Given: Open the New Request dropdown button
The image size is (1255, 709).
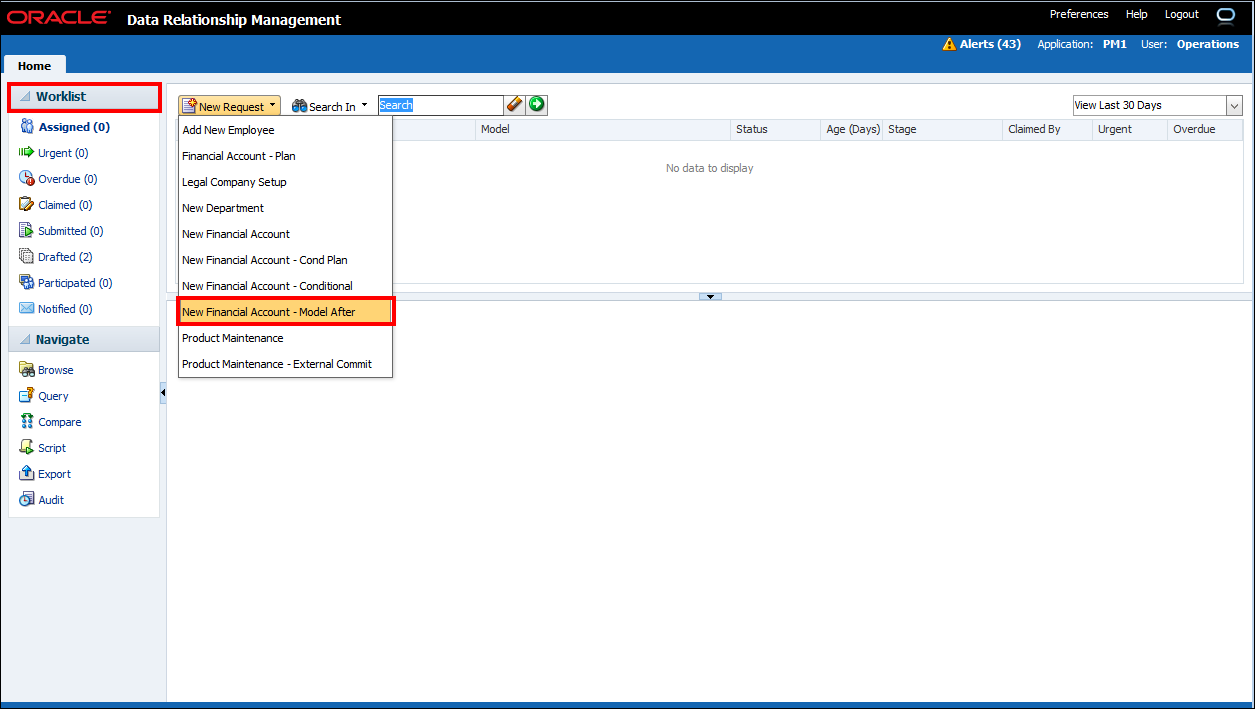Looking at the screenshot, I should point(229,106).
